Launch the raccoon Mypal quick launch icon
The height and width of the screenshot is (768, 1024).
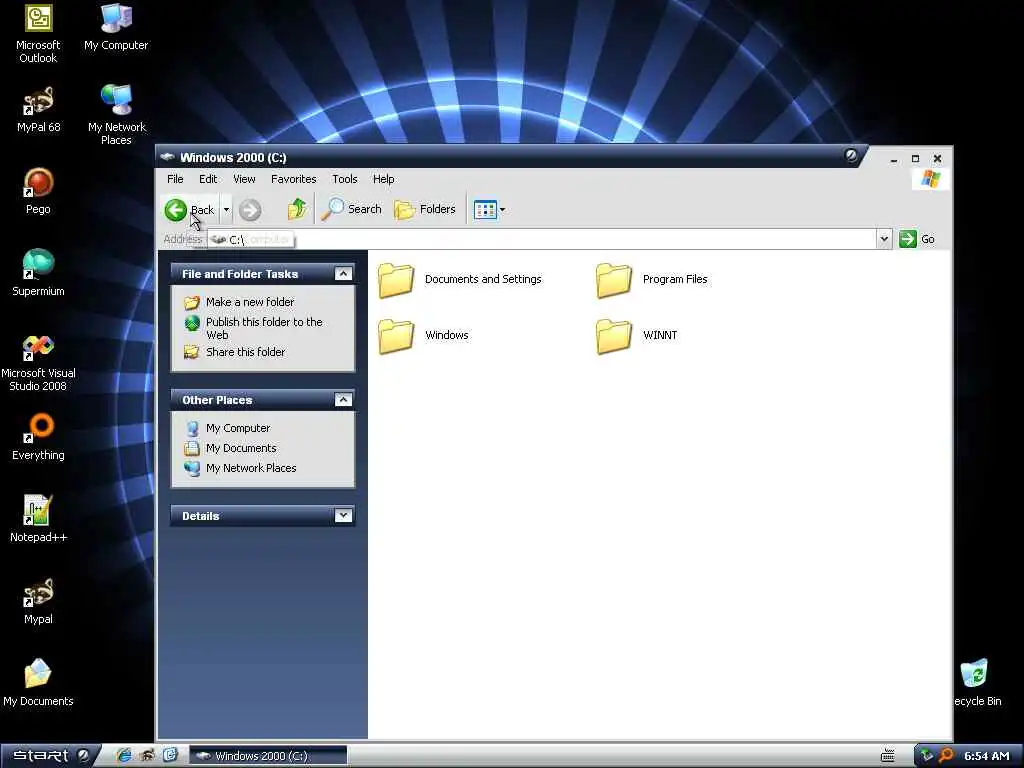[x=148, y=756]
